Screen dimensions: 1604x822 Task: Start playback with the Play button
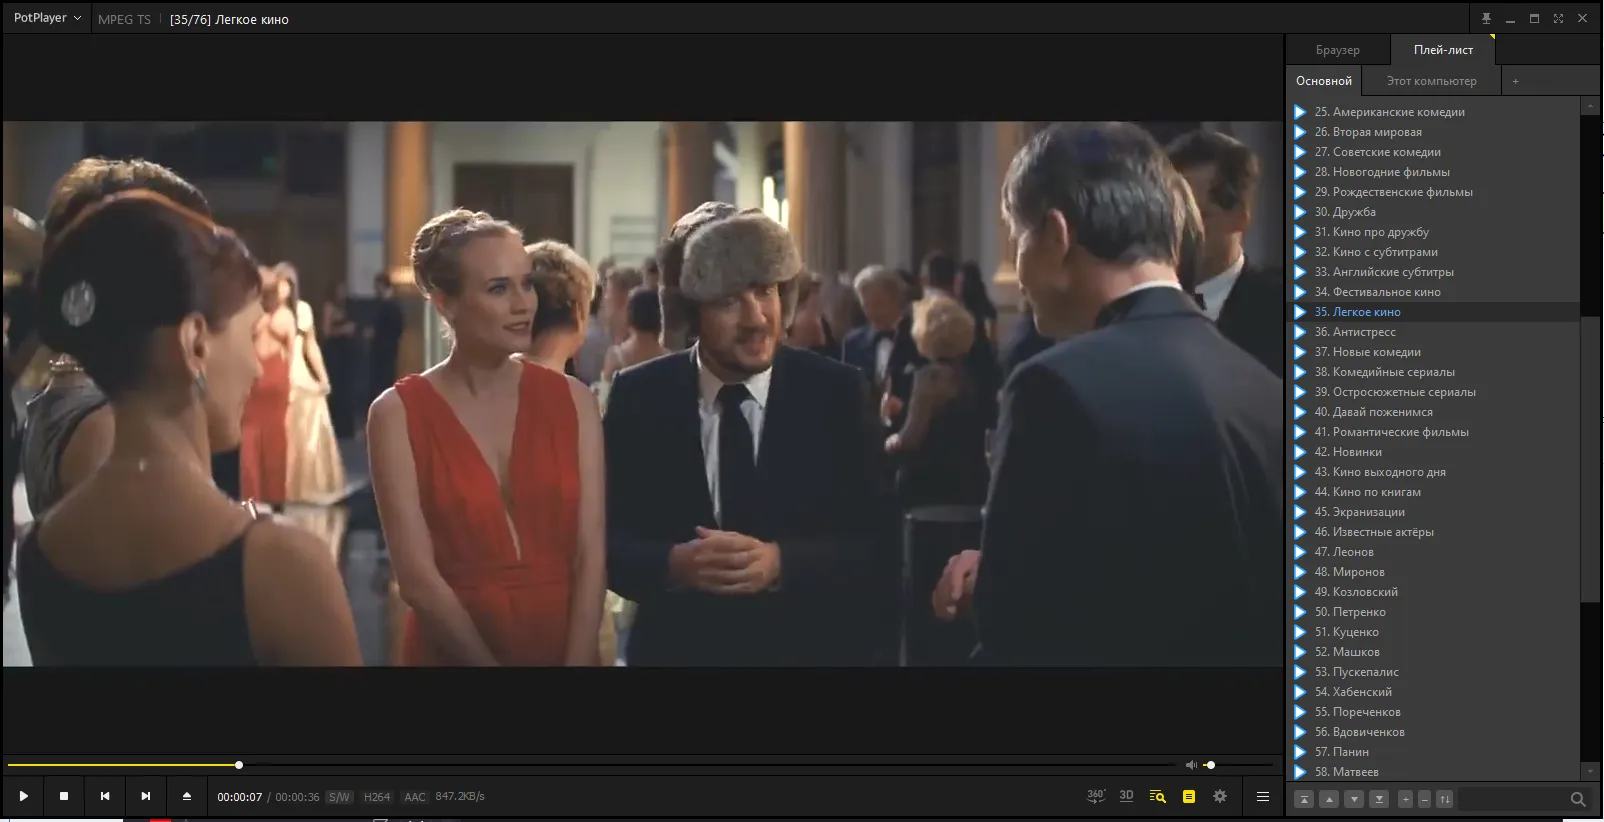tap(23, 796)
